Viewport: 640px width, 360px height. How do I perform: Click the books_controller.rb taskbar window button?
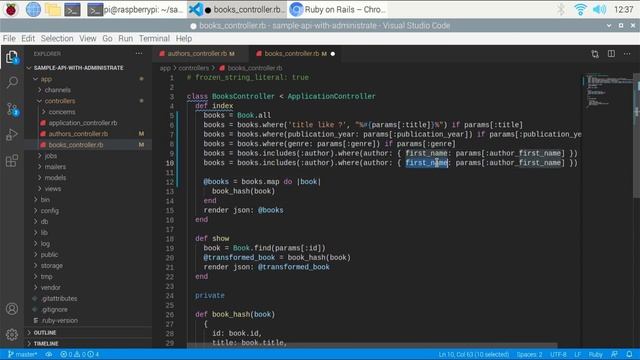point(237,9)
